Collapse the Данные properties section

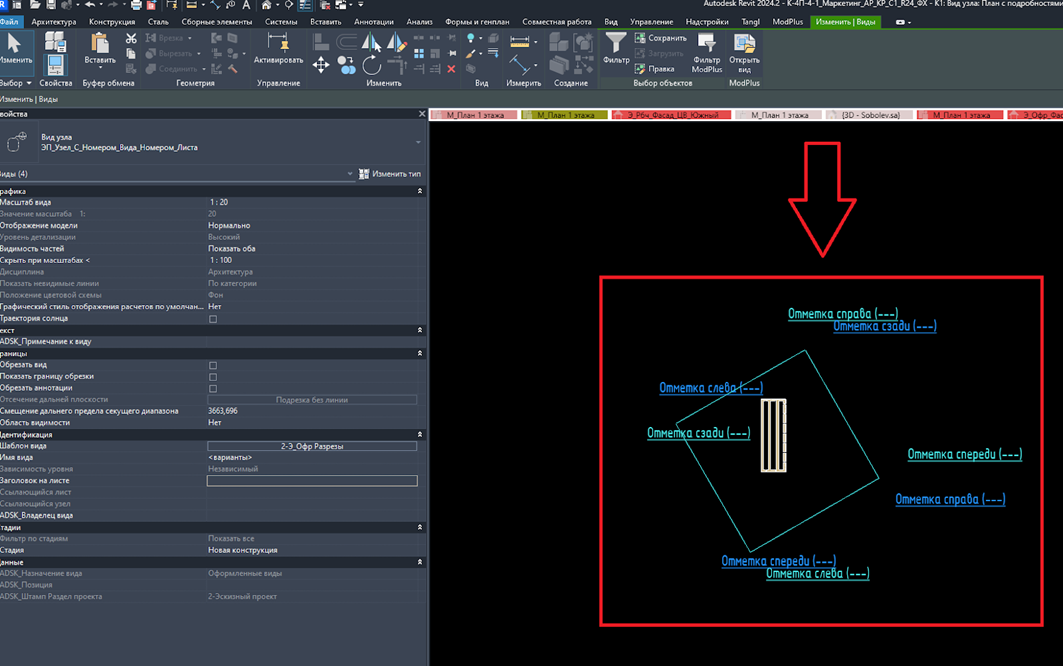pyautogui.click(x=420, y=562)
